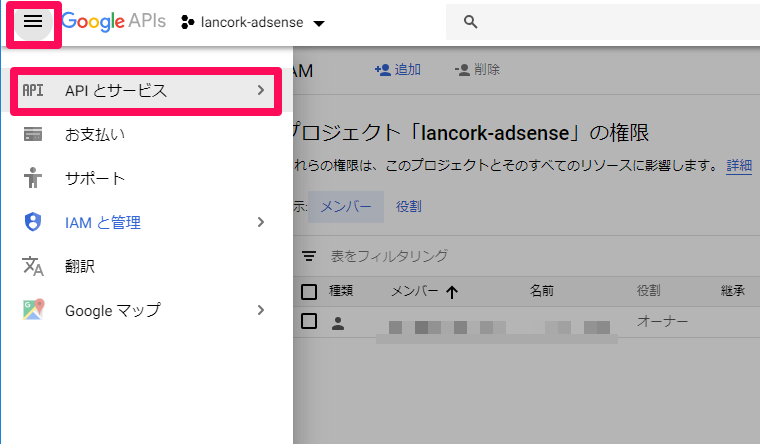Screen dimensions: 760x444
Task: Click the search magnifier icon
Action: (470, 22)
